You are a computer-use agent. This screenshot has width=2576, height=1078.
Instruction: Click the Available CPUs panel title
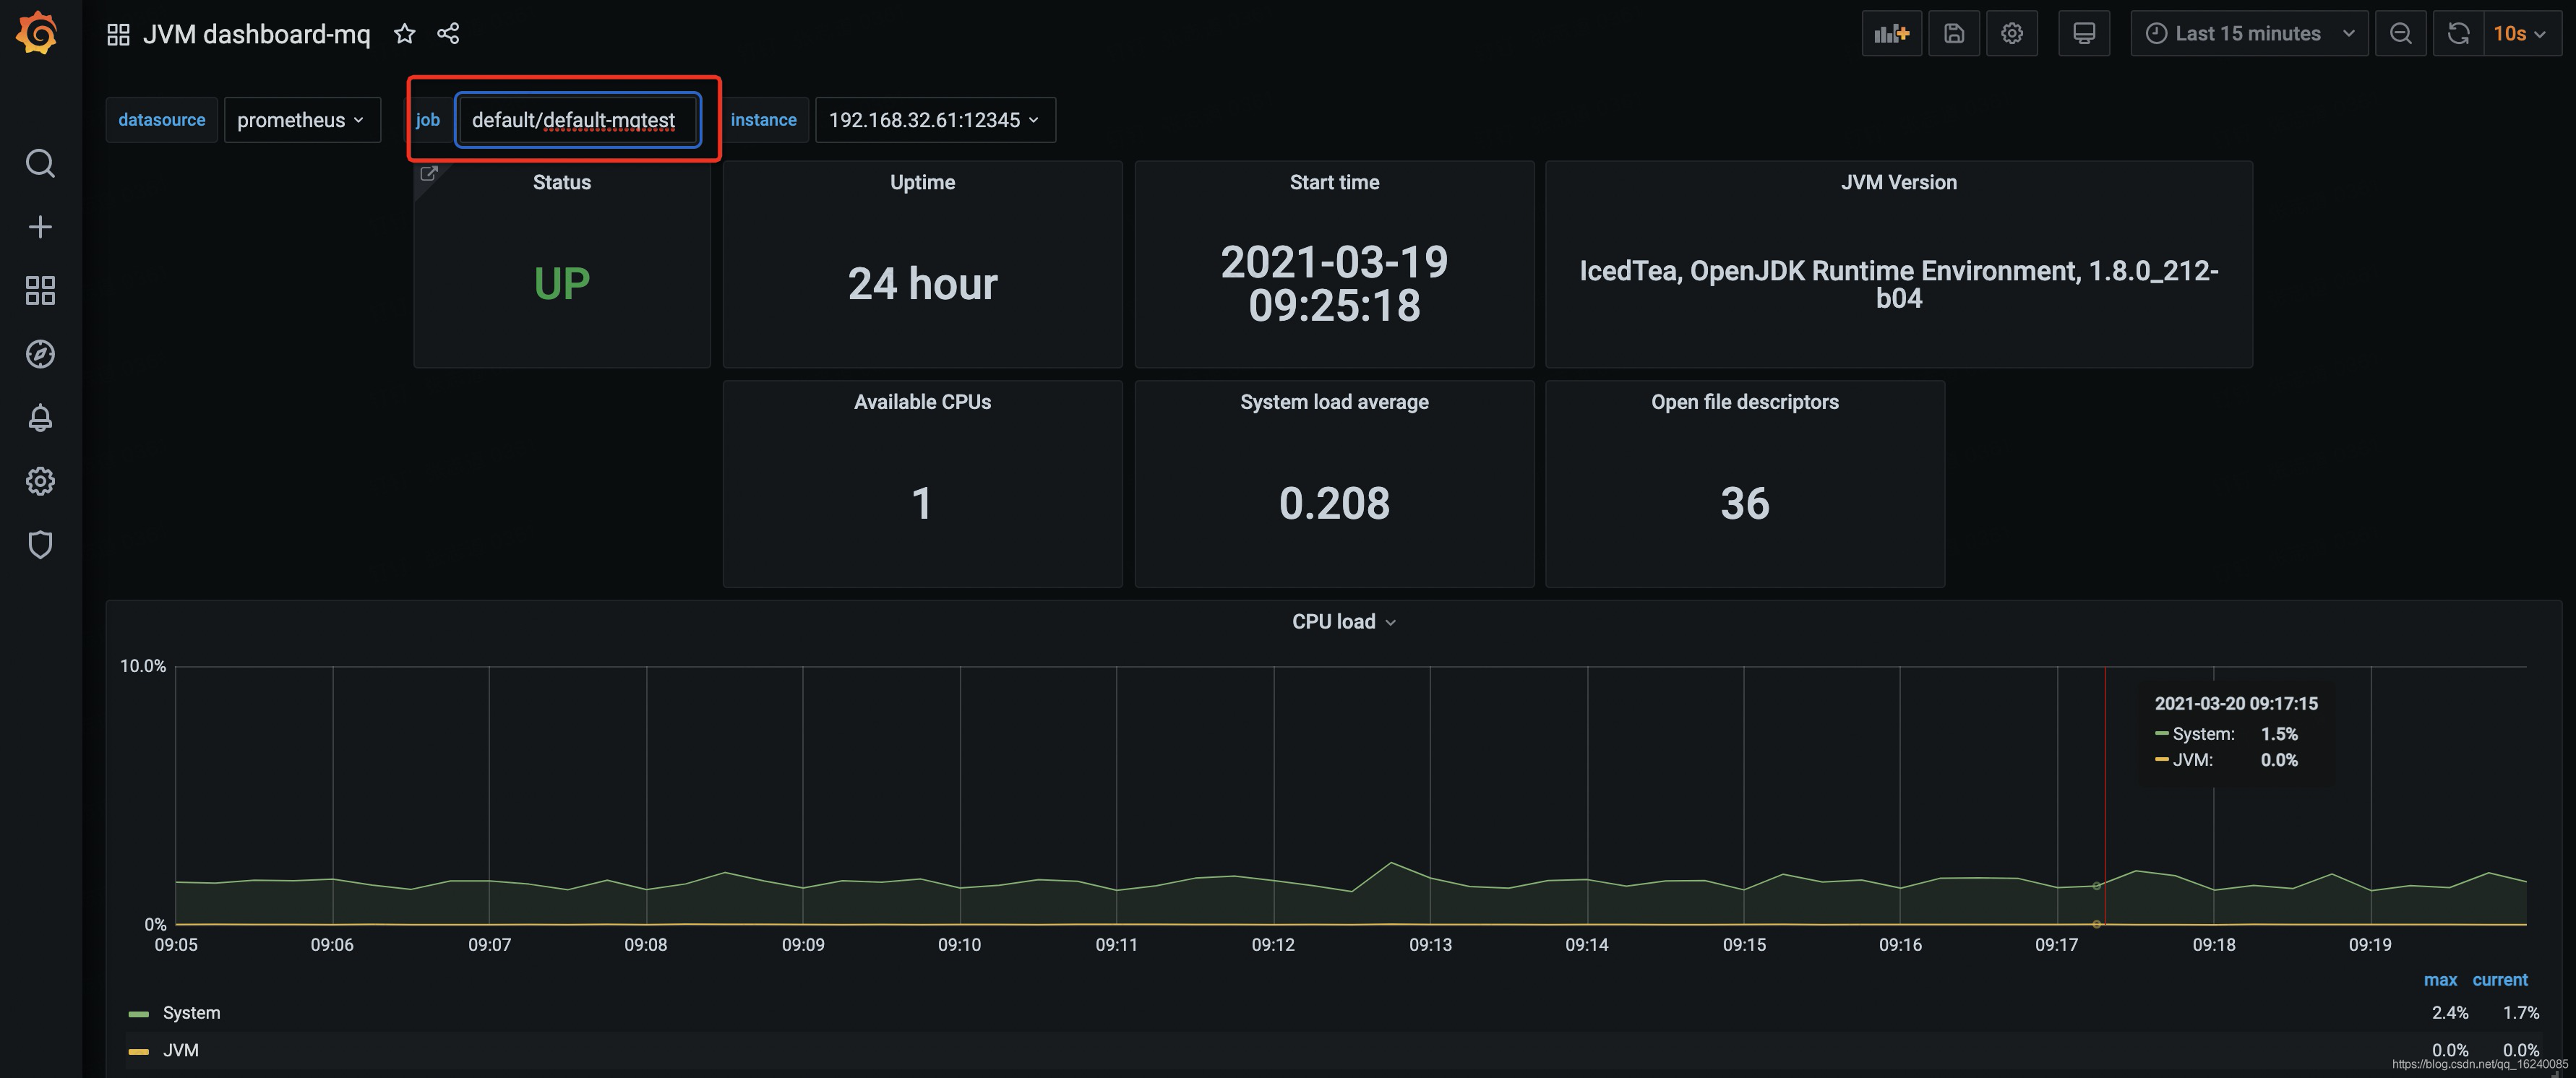[922, 402]
